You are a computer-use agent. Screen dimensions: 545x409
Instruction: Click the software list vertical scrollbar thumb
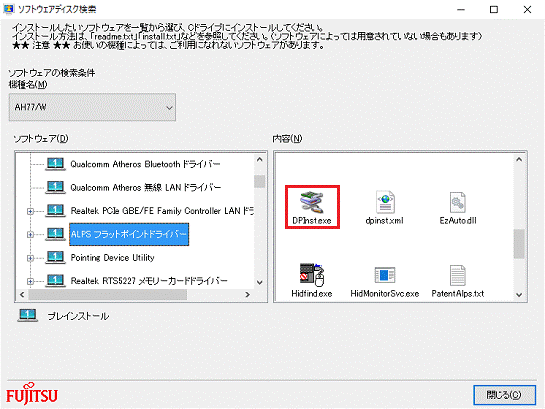(260, 181)
